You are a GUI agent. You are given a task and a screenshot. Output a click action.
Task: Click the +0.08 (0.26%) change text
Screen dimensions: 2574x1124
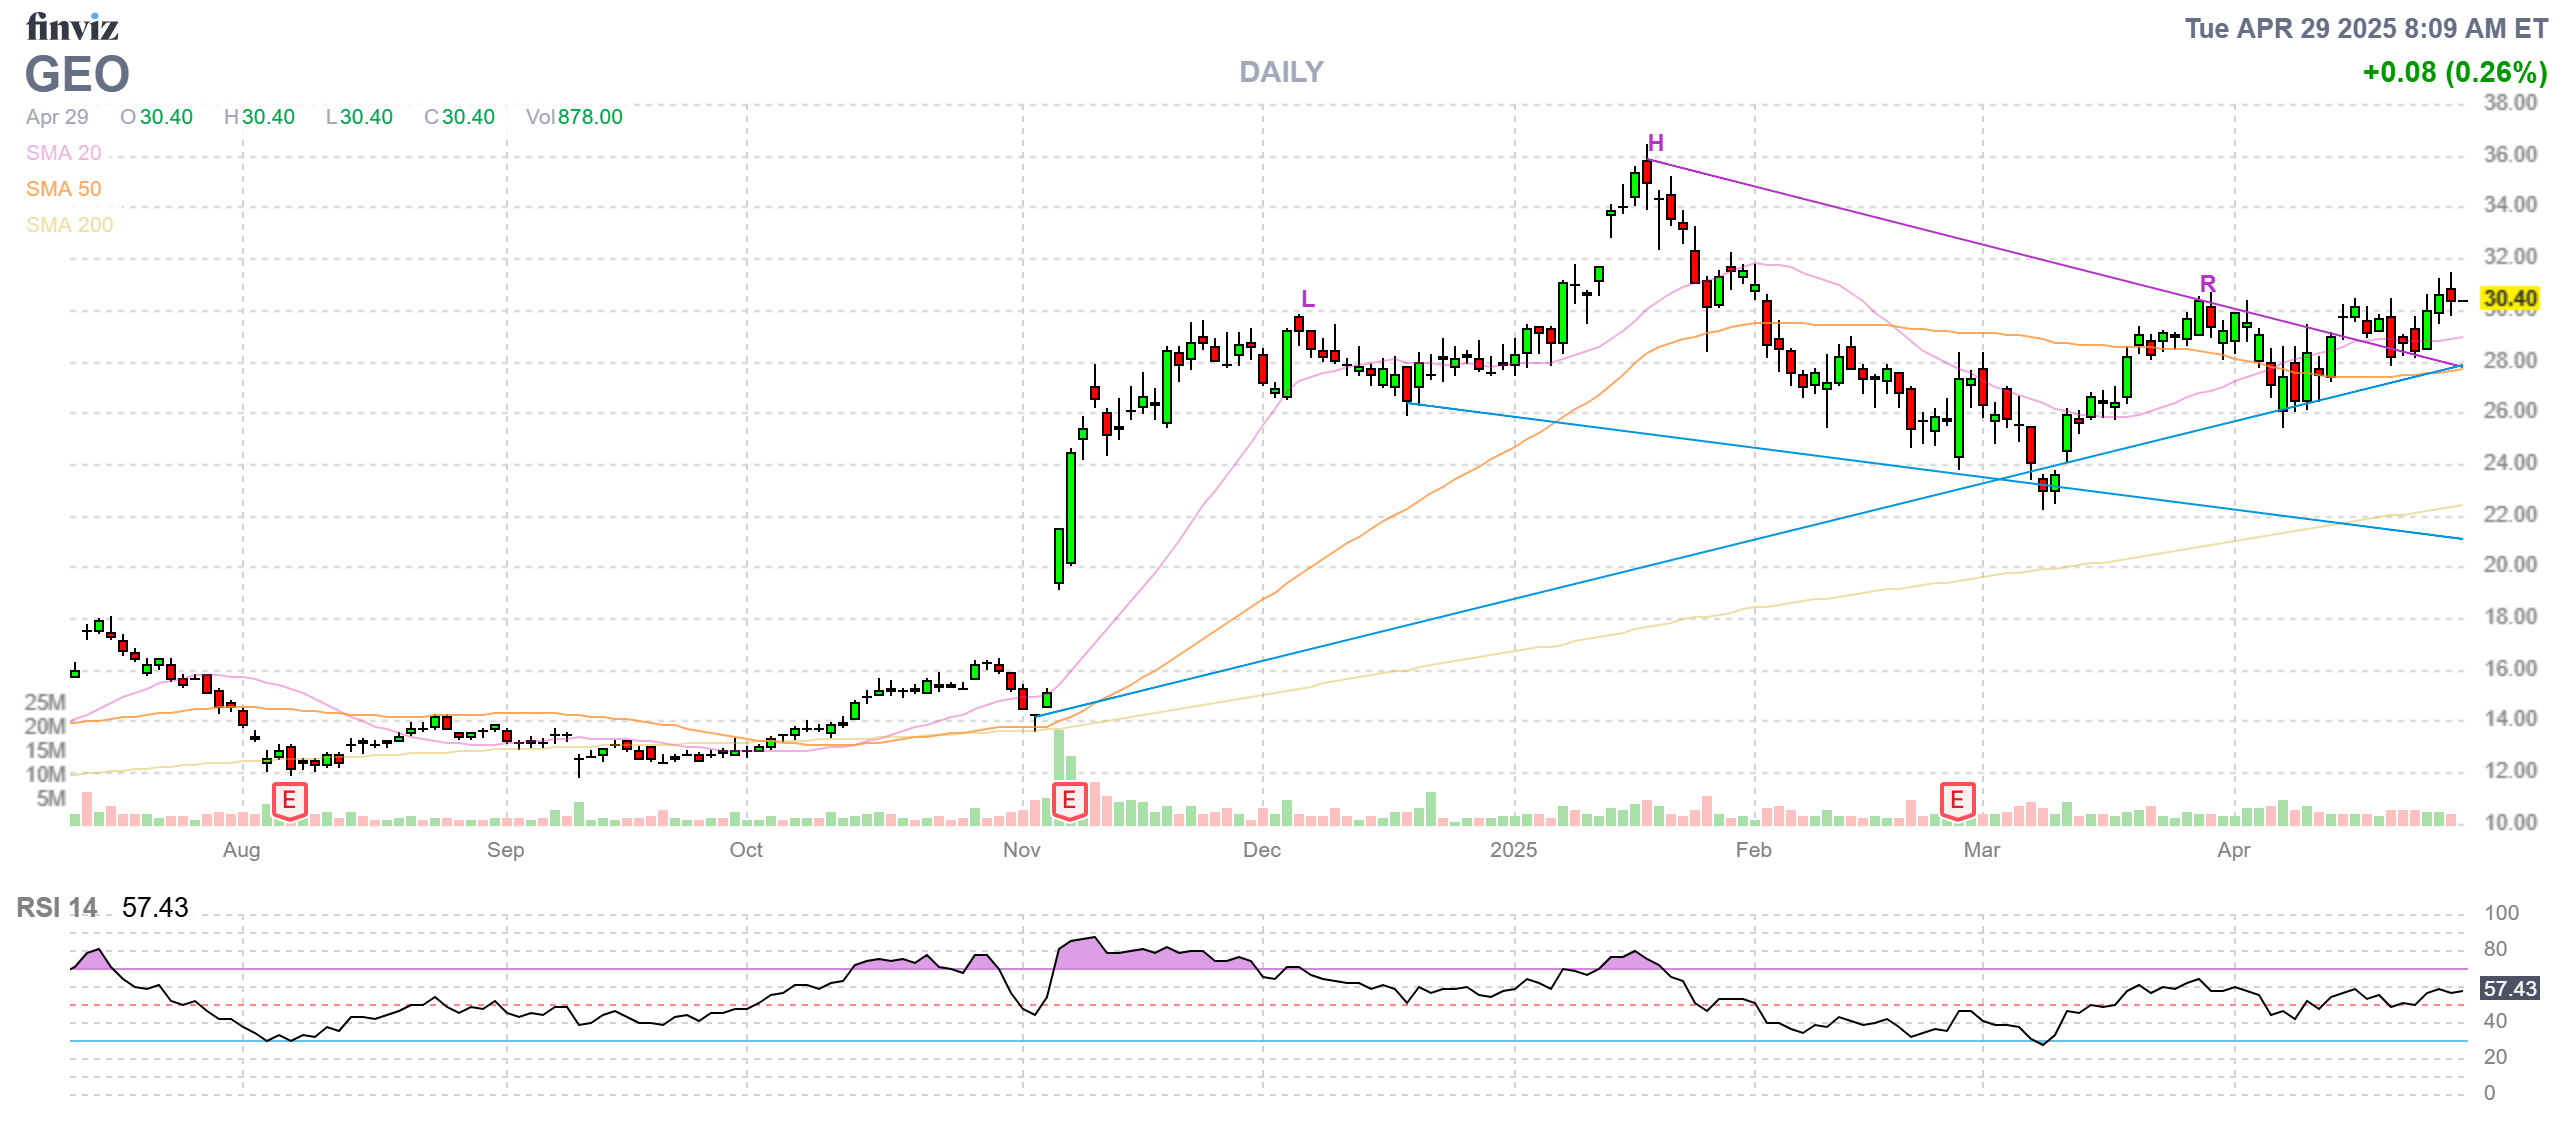coord(2454,72)
